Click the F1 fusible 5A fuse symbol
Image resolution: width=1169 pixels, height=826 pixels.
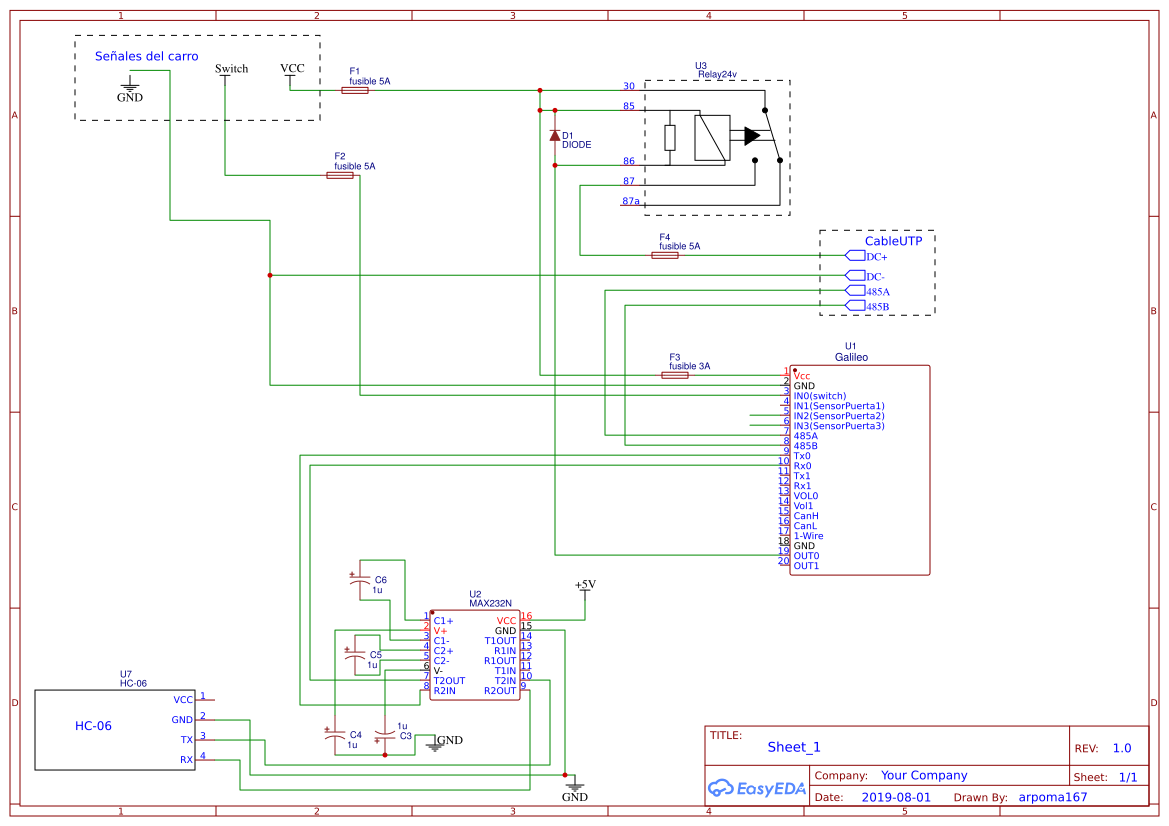click(x=355, y=90)
